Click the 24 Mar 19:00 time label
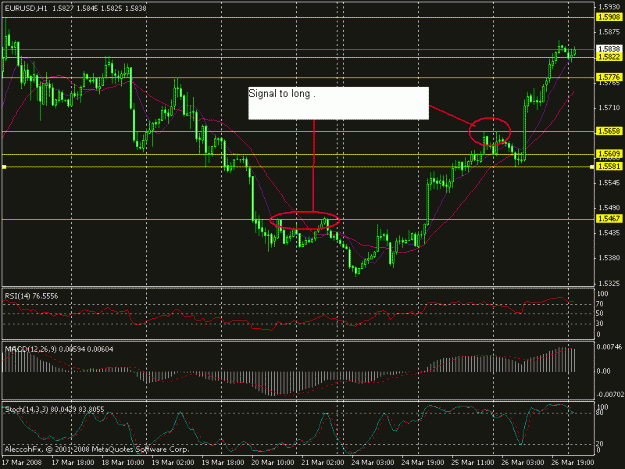 coord(423,463)
